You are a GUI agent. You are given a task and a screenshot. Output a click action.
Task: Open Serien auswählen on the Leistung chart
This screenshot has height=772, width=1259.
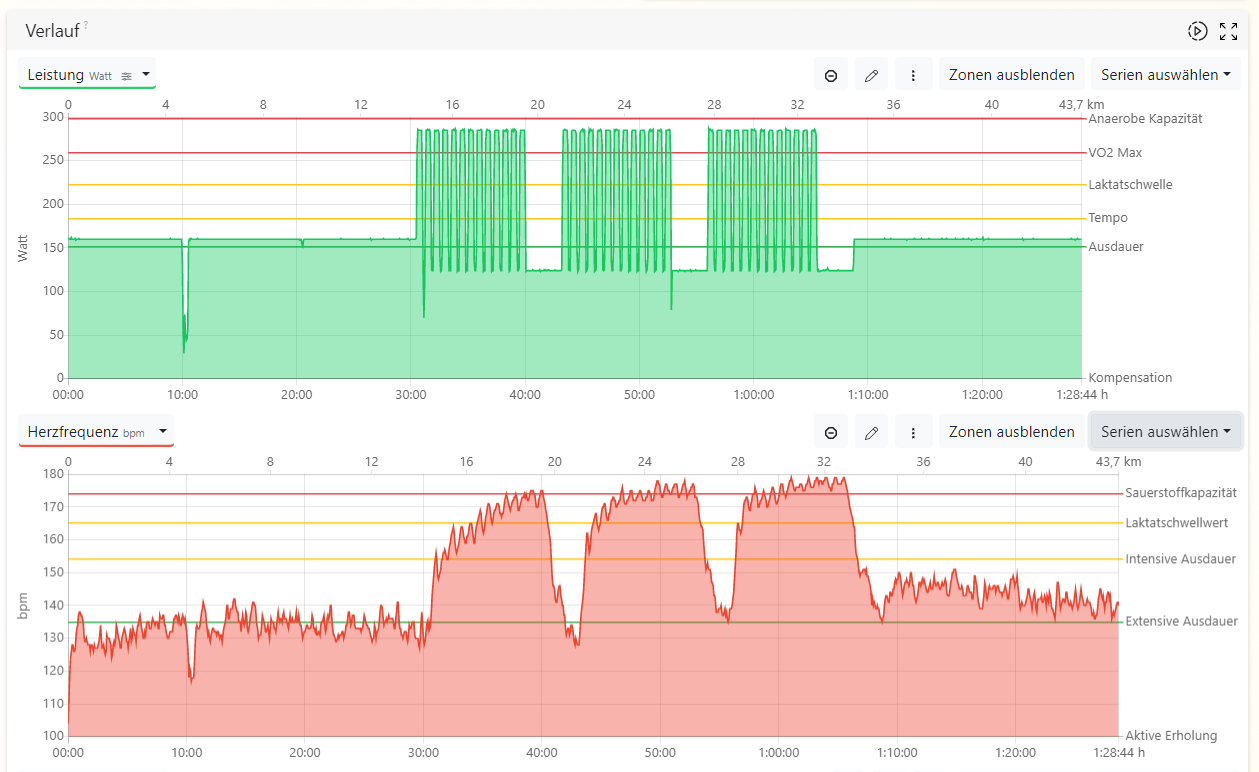tap(1165, 75)
